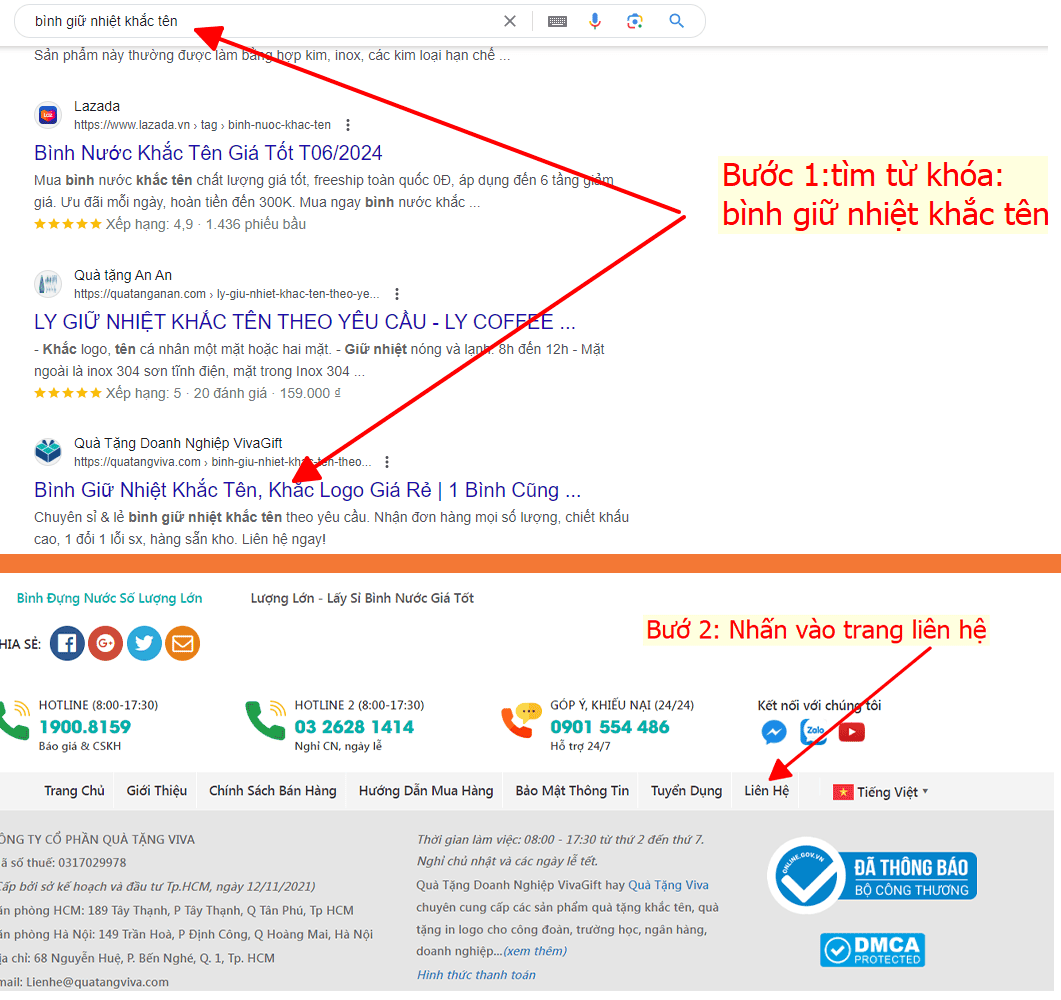This screenshot has height=1000, width=1061.
Task: Share page via Facebook icon
Action: tap(67, 643)
